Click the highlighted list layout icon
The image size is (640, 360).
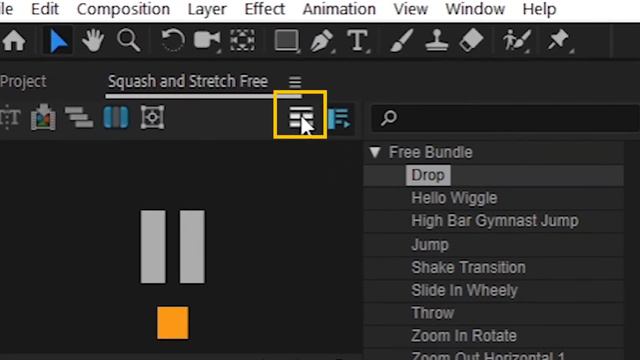tap(301, 118)
